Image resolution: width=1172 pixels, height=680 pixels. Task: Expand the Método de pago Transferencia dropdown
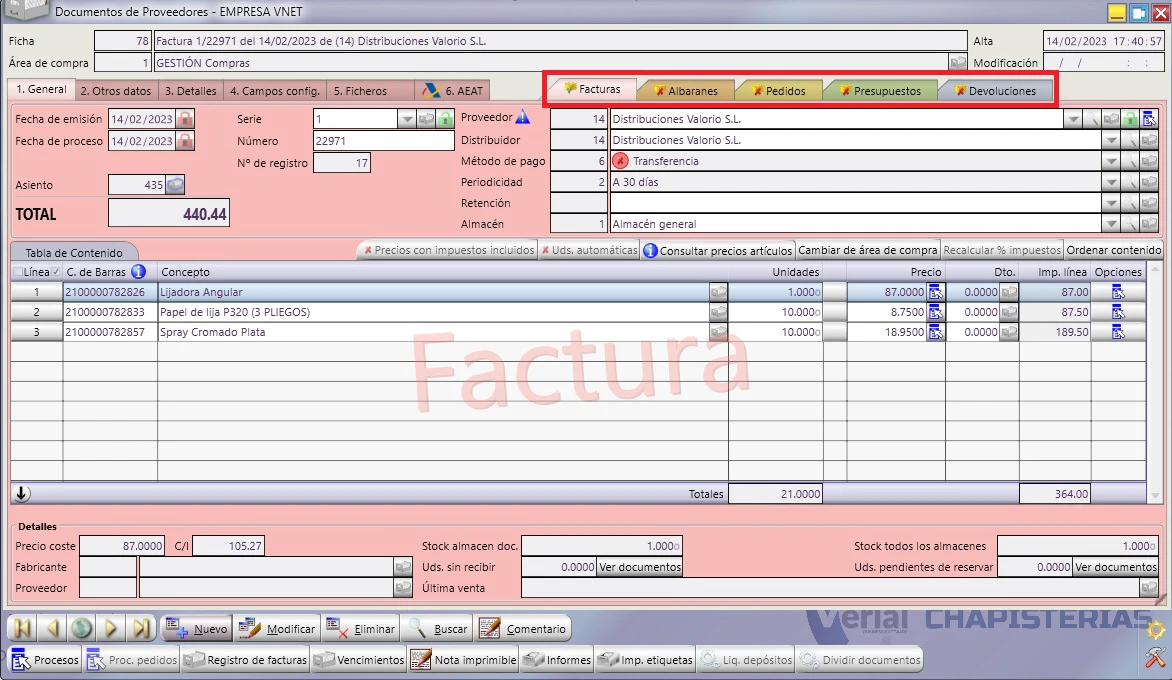(x=1111, y=161)
